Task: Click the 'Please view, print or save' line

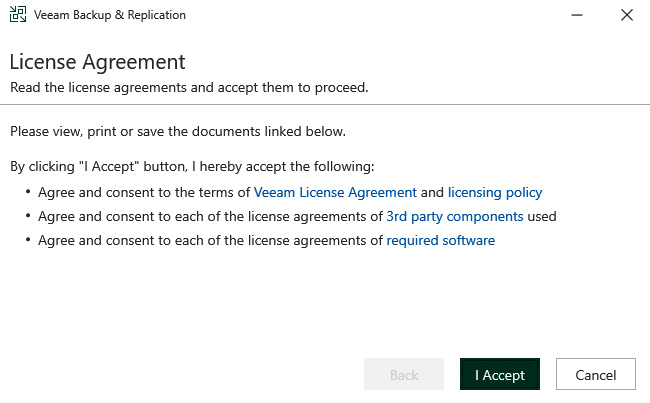Action: point(178,131)
